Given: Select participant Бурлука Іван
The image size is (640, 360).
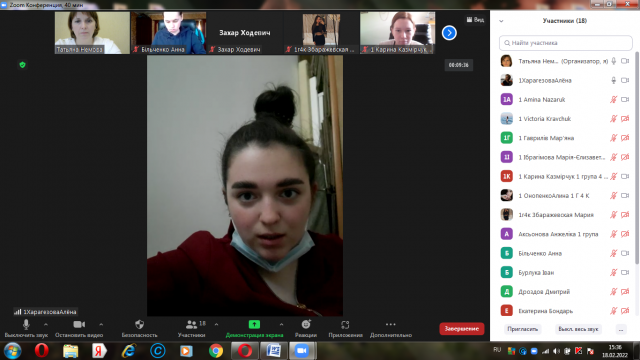Looking at the screenshot, I should pos(565,273).
